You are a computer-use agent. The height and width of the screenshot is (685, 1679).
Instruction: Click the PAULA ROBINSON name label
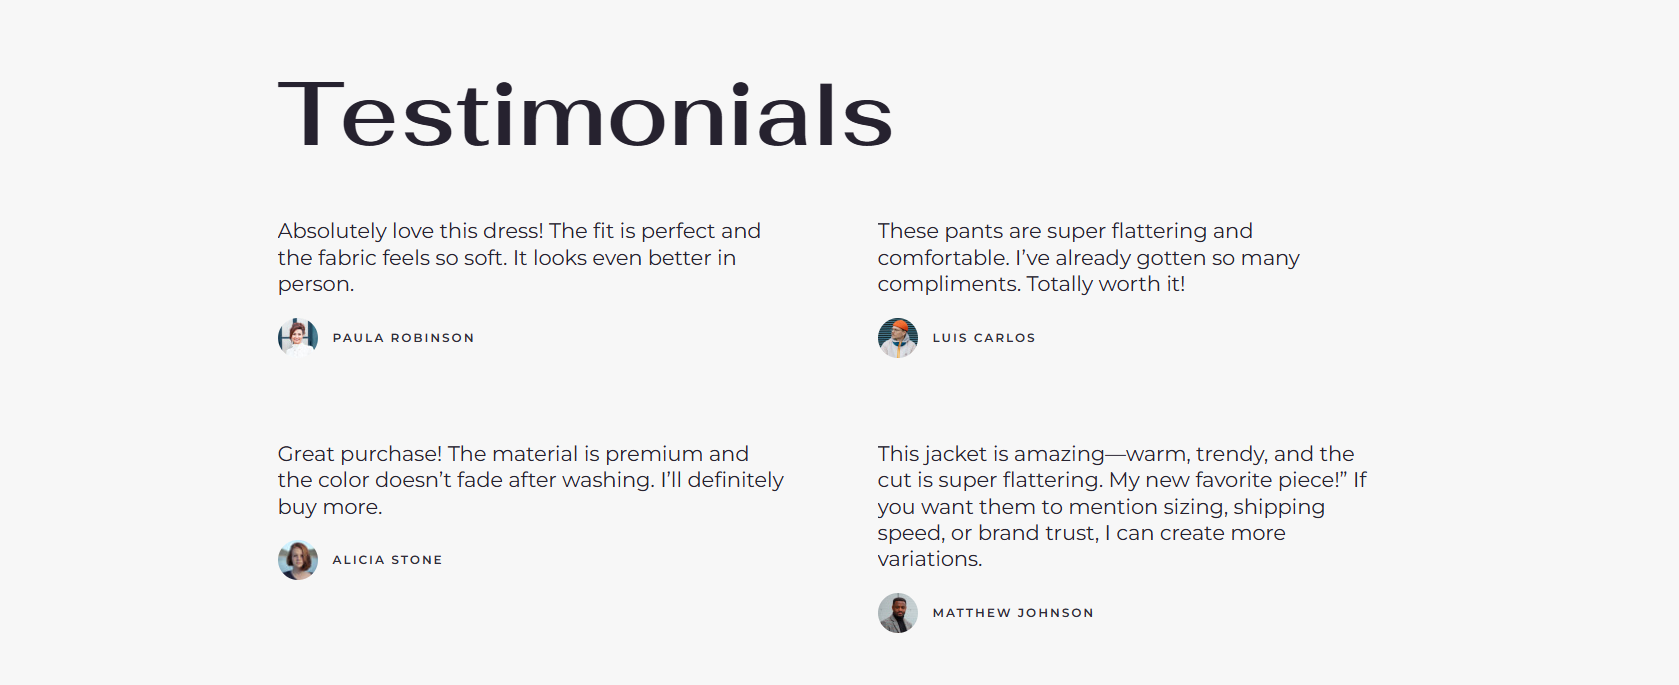pos(403,338)
